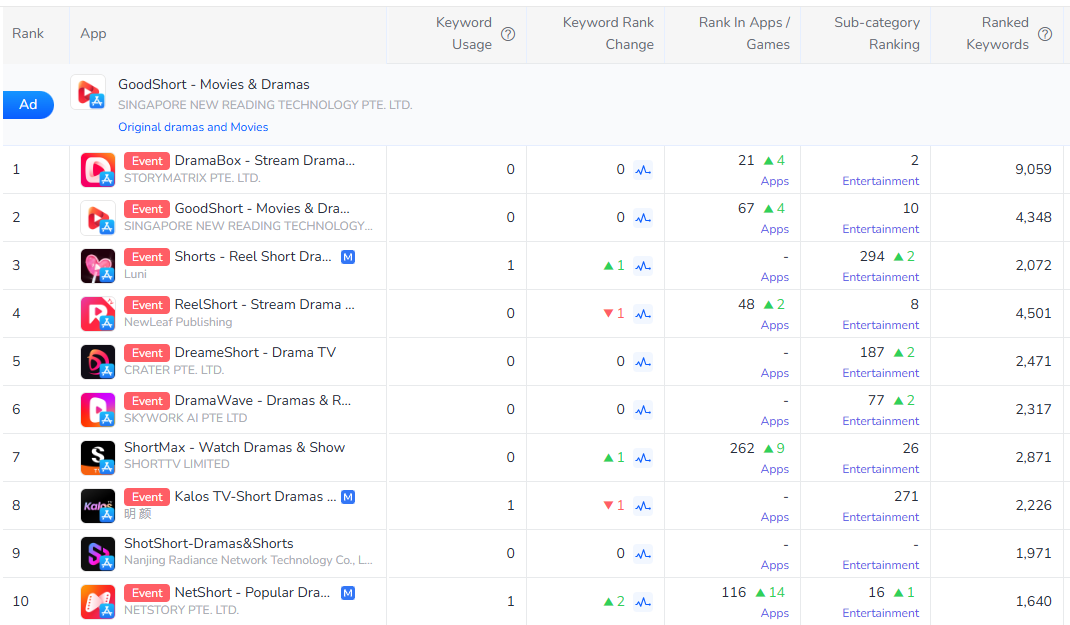
Task: Open GoodShort ad app icon
Action: (x=88, y=92)
